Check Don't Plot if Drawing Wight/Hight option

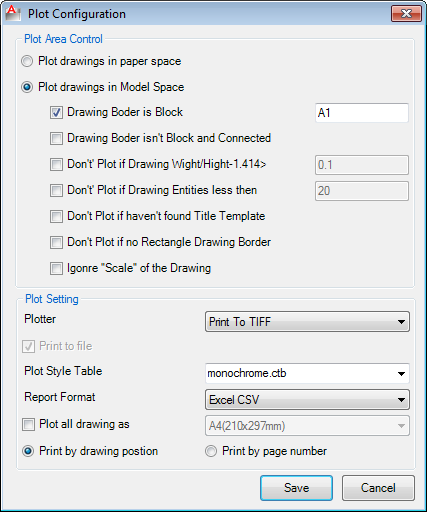pyautogui.click(x=56, y=164)
